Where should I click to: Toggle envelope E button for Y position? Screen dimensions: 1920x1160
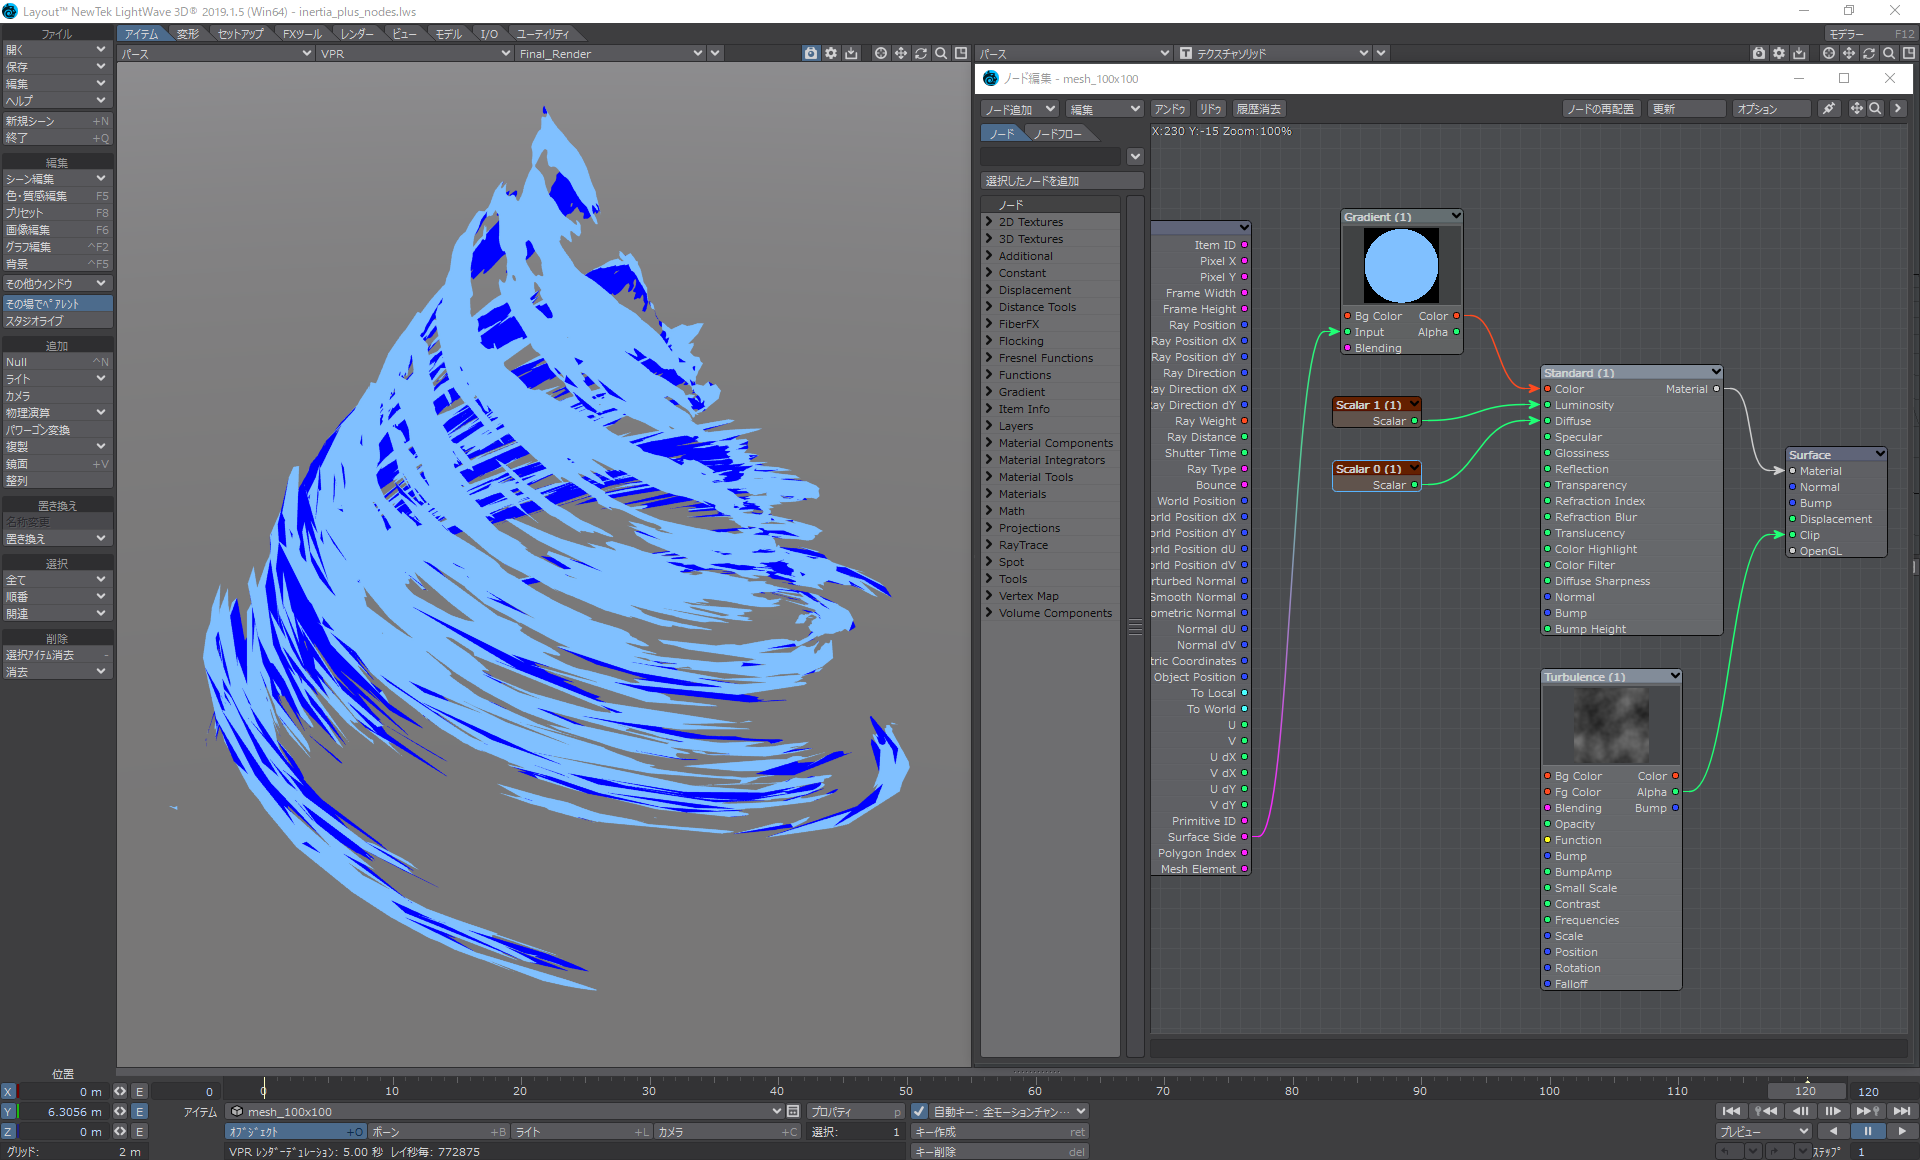[140, 1111]
